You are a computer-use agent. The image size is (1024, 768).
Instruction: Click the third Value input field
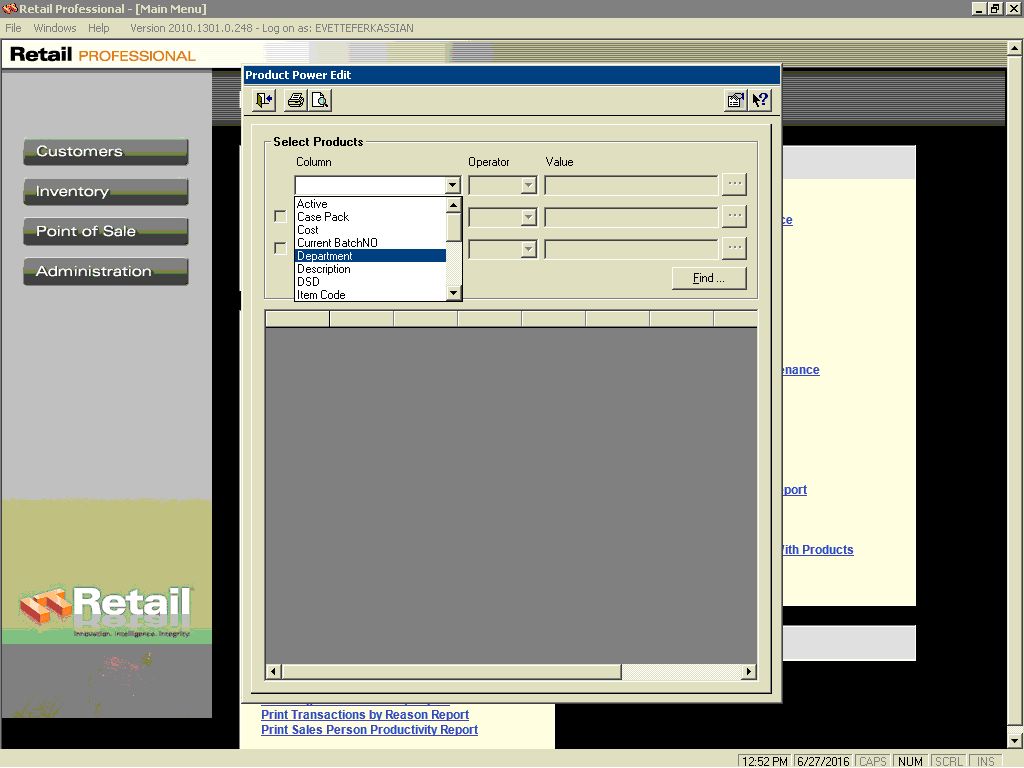(631, 249)
